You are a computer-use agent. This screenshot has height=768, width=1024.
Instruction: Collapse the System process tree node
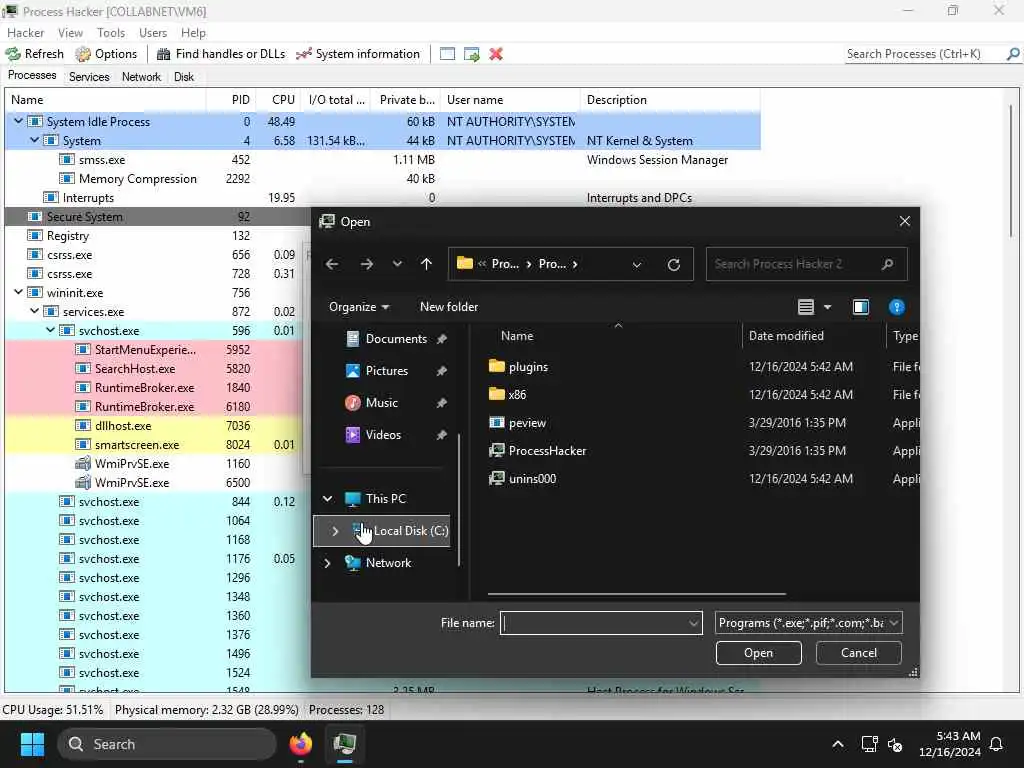point(35,140)
